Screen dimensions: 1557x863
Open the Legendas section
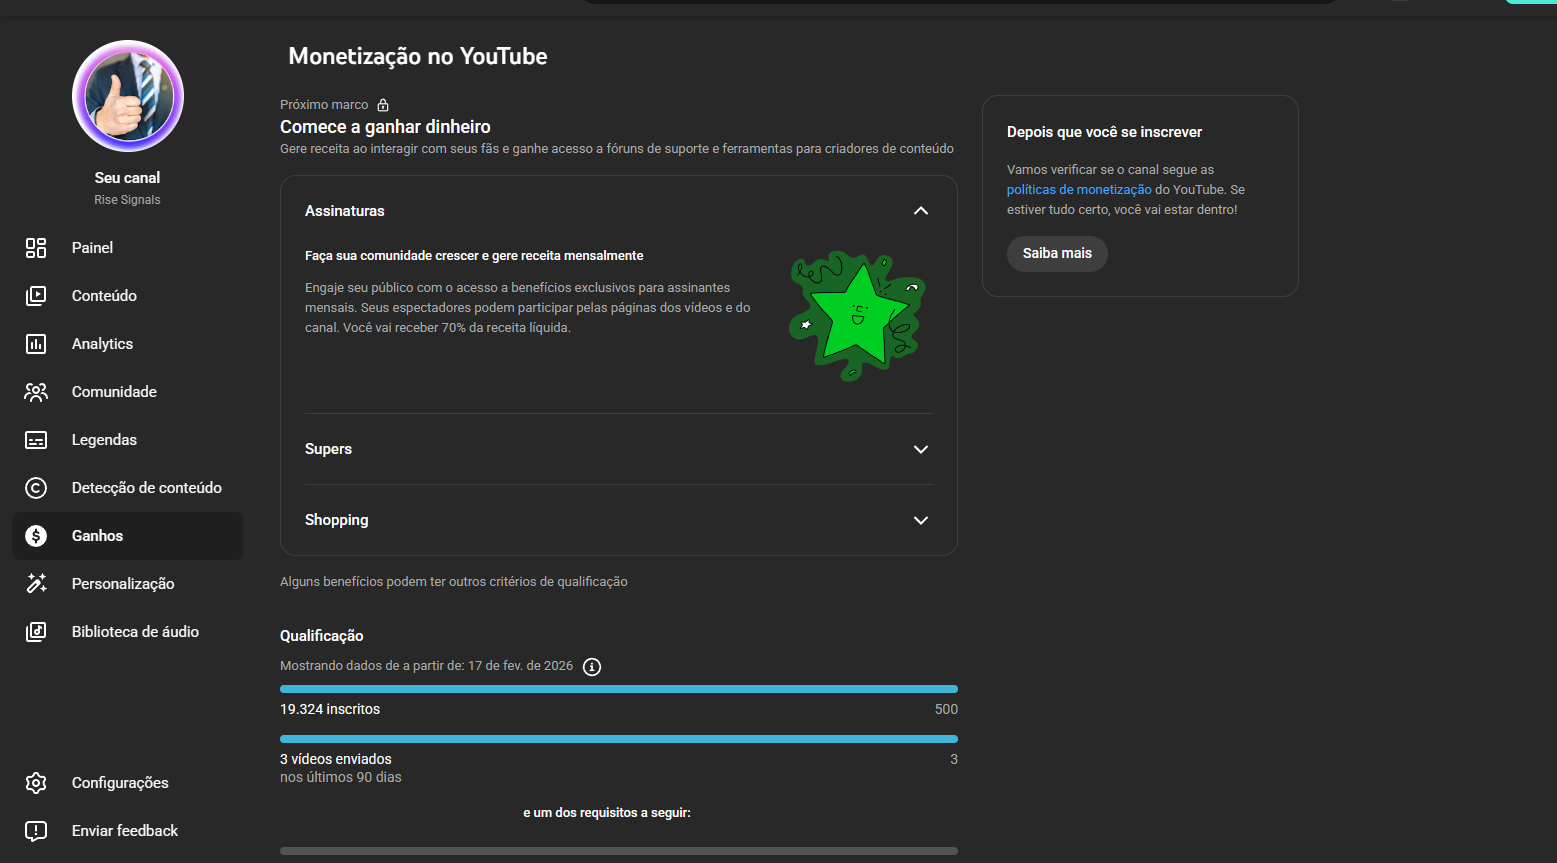128,440
